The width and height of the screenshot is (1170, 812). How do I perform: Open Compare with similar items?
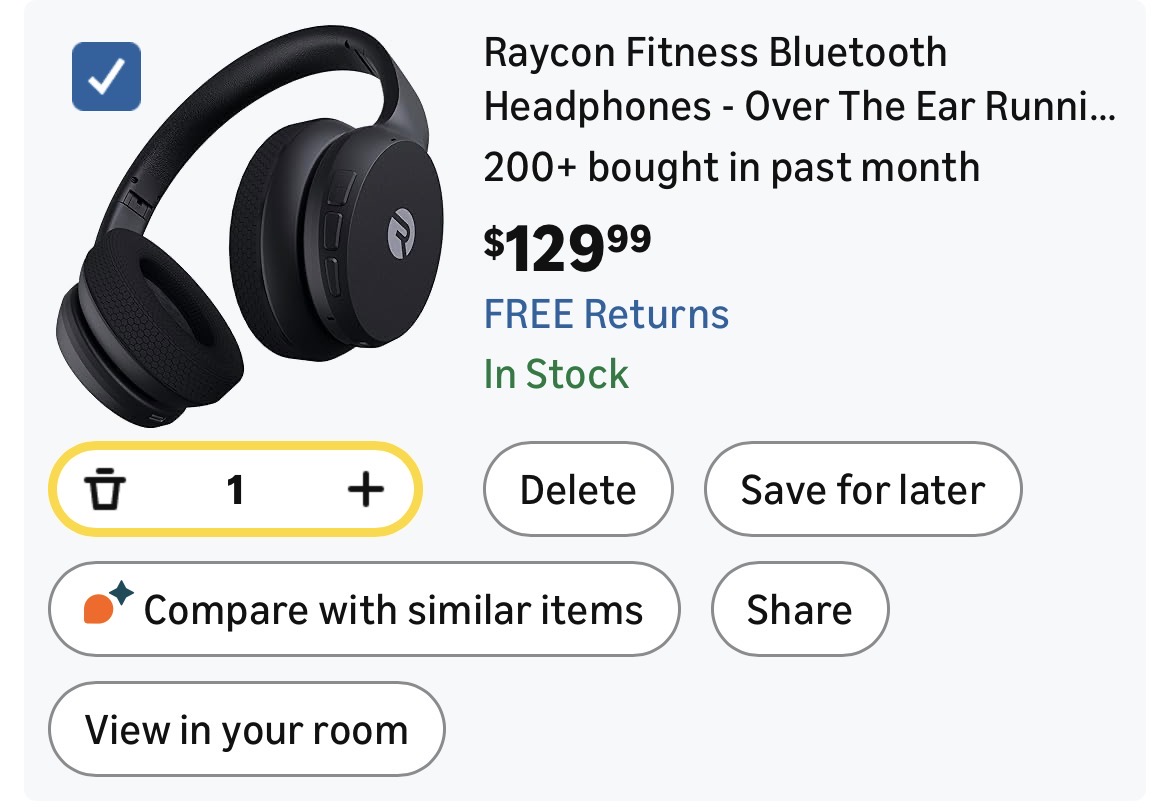coord(364,609)
